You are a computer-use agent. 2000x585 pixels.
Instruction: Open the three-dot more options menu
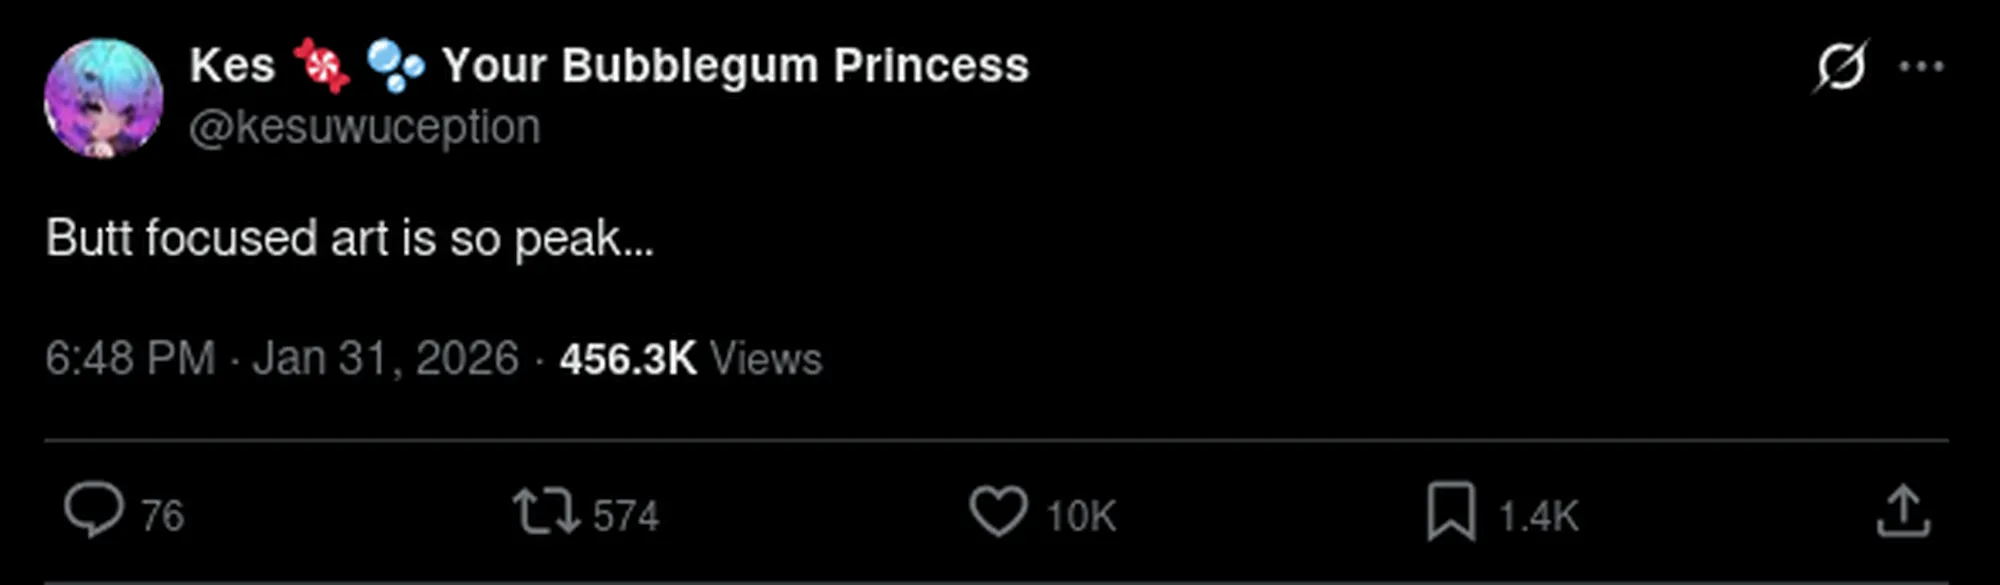click(1921, 67)
